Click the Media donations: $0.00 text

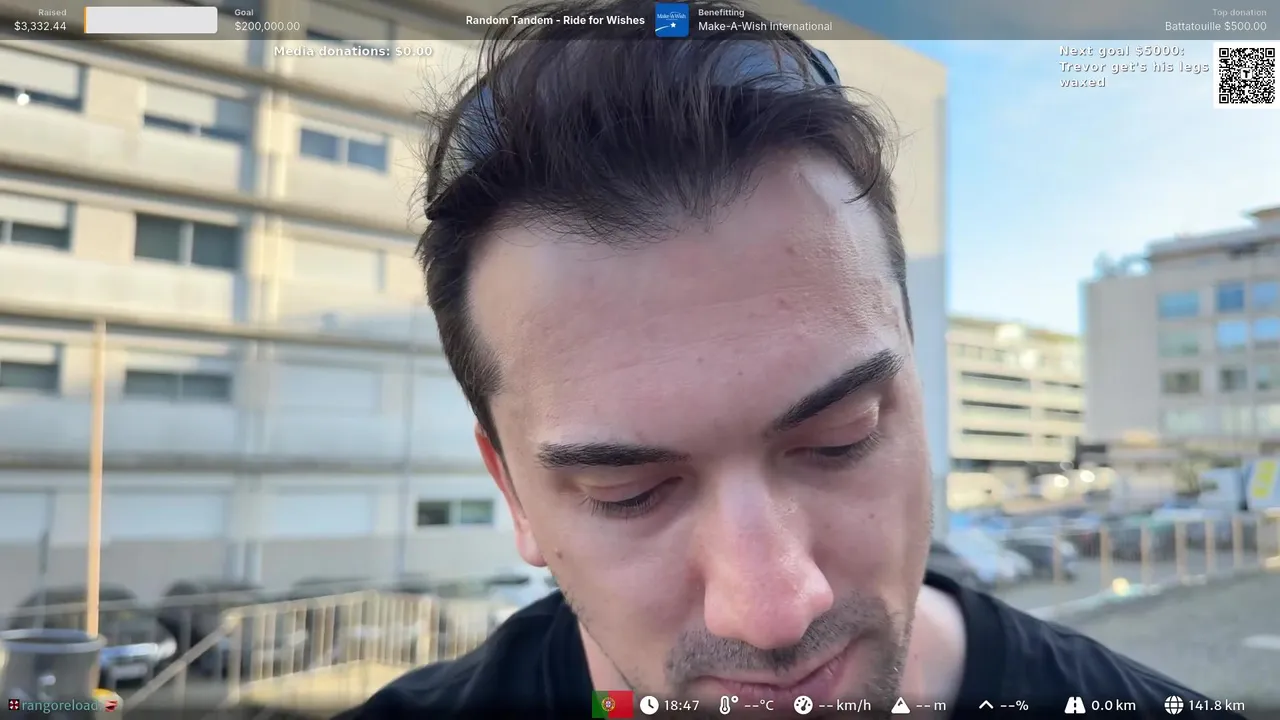(353, 51)
